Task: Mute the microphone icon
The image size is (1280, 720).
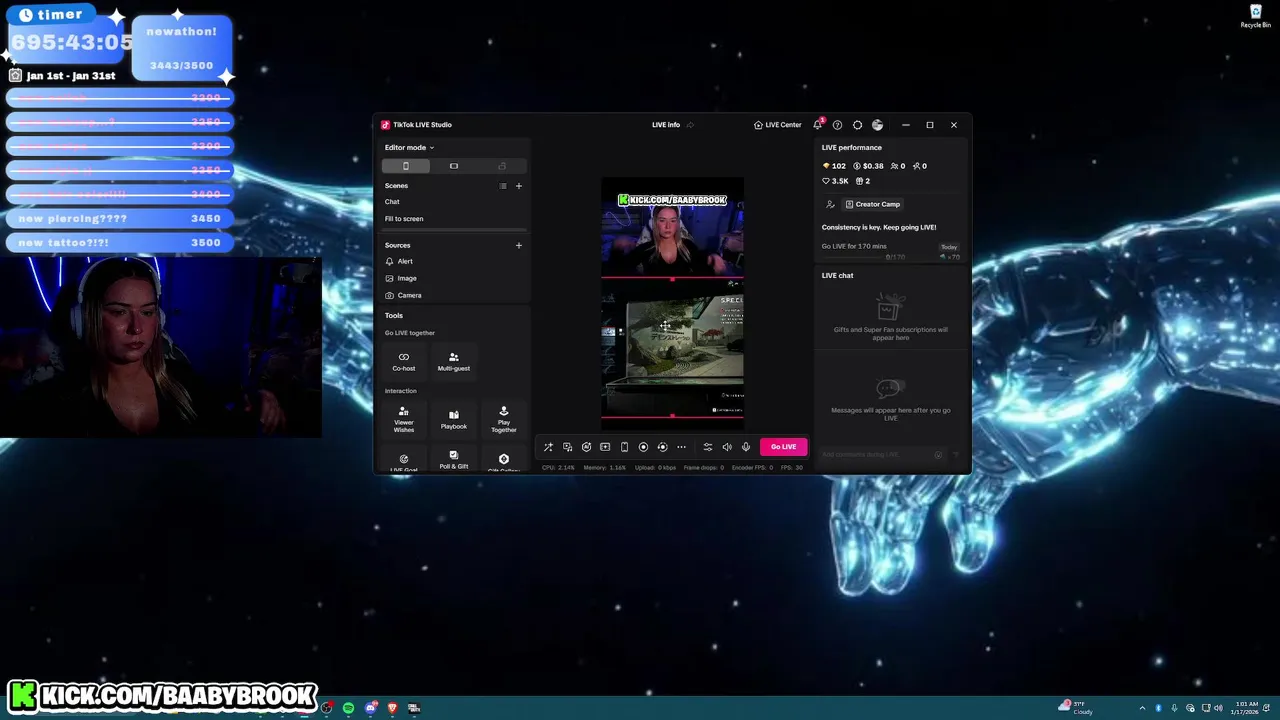Action: 746,447
